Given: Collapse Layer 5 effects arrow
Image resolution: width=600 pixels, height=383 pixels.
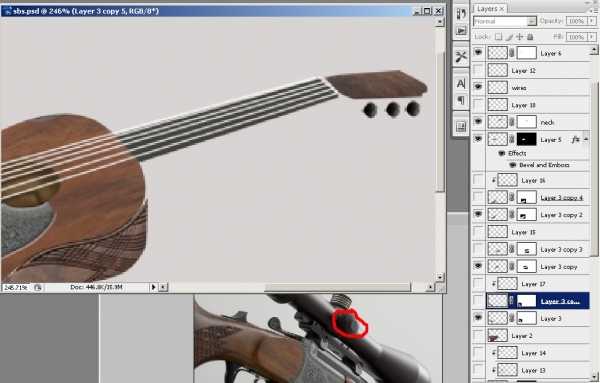Looking at the screenshot, I should [586, 139].
